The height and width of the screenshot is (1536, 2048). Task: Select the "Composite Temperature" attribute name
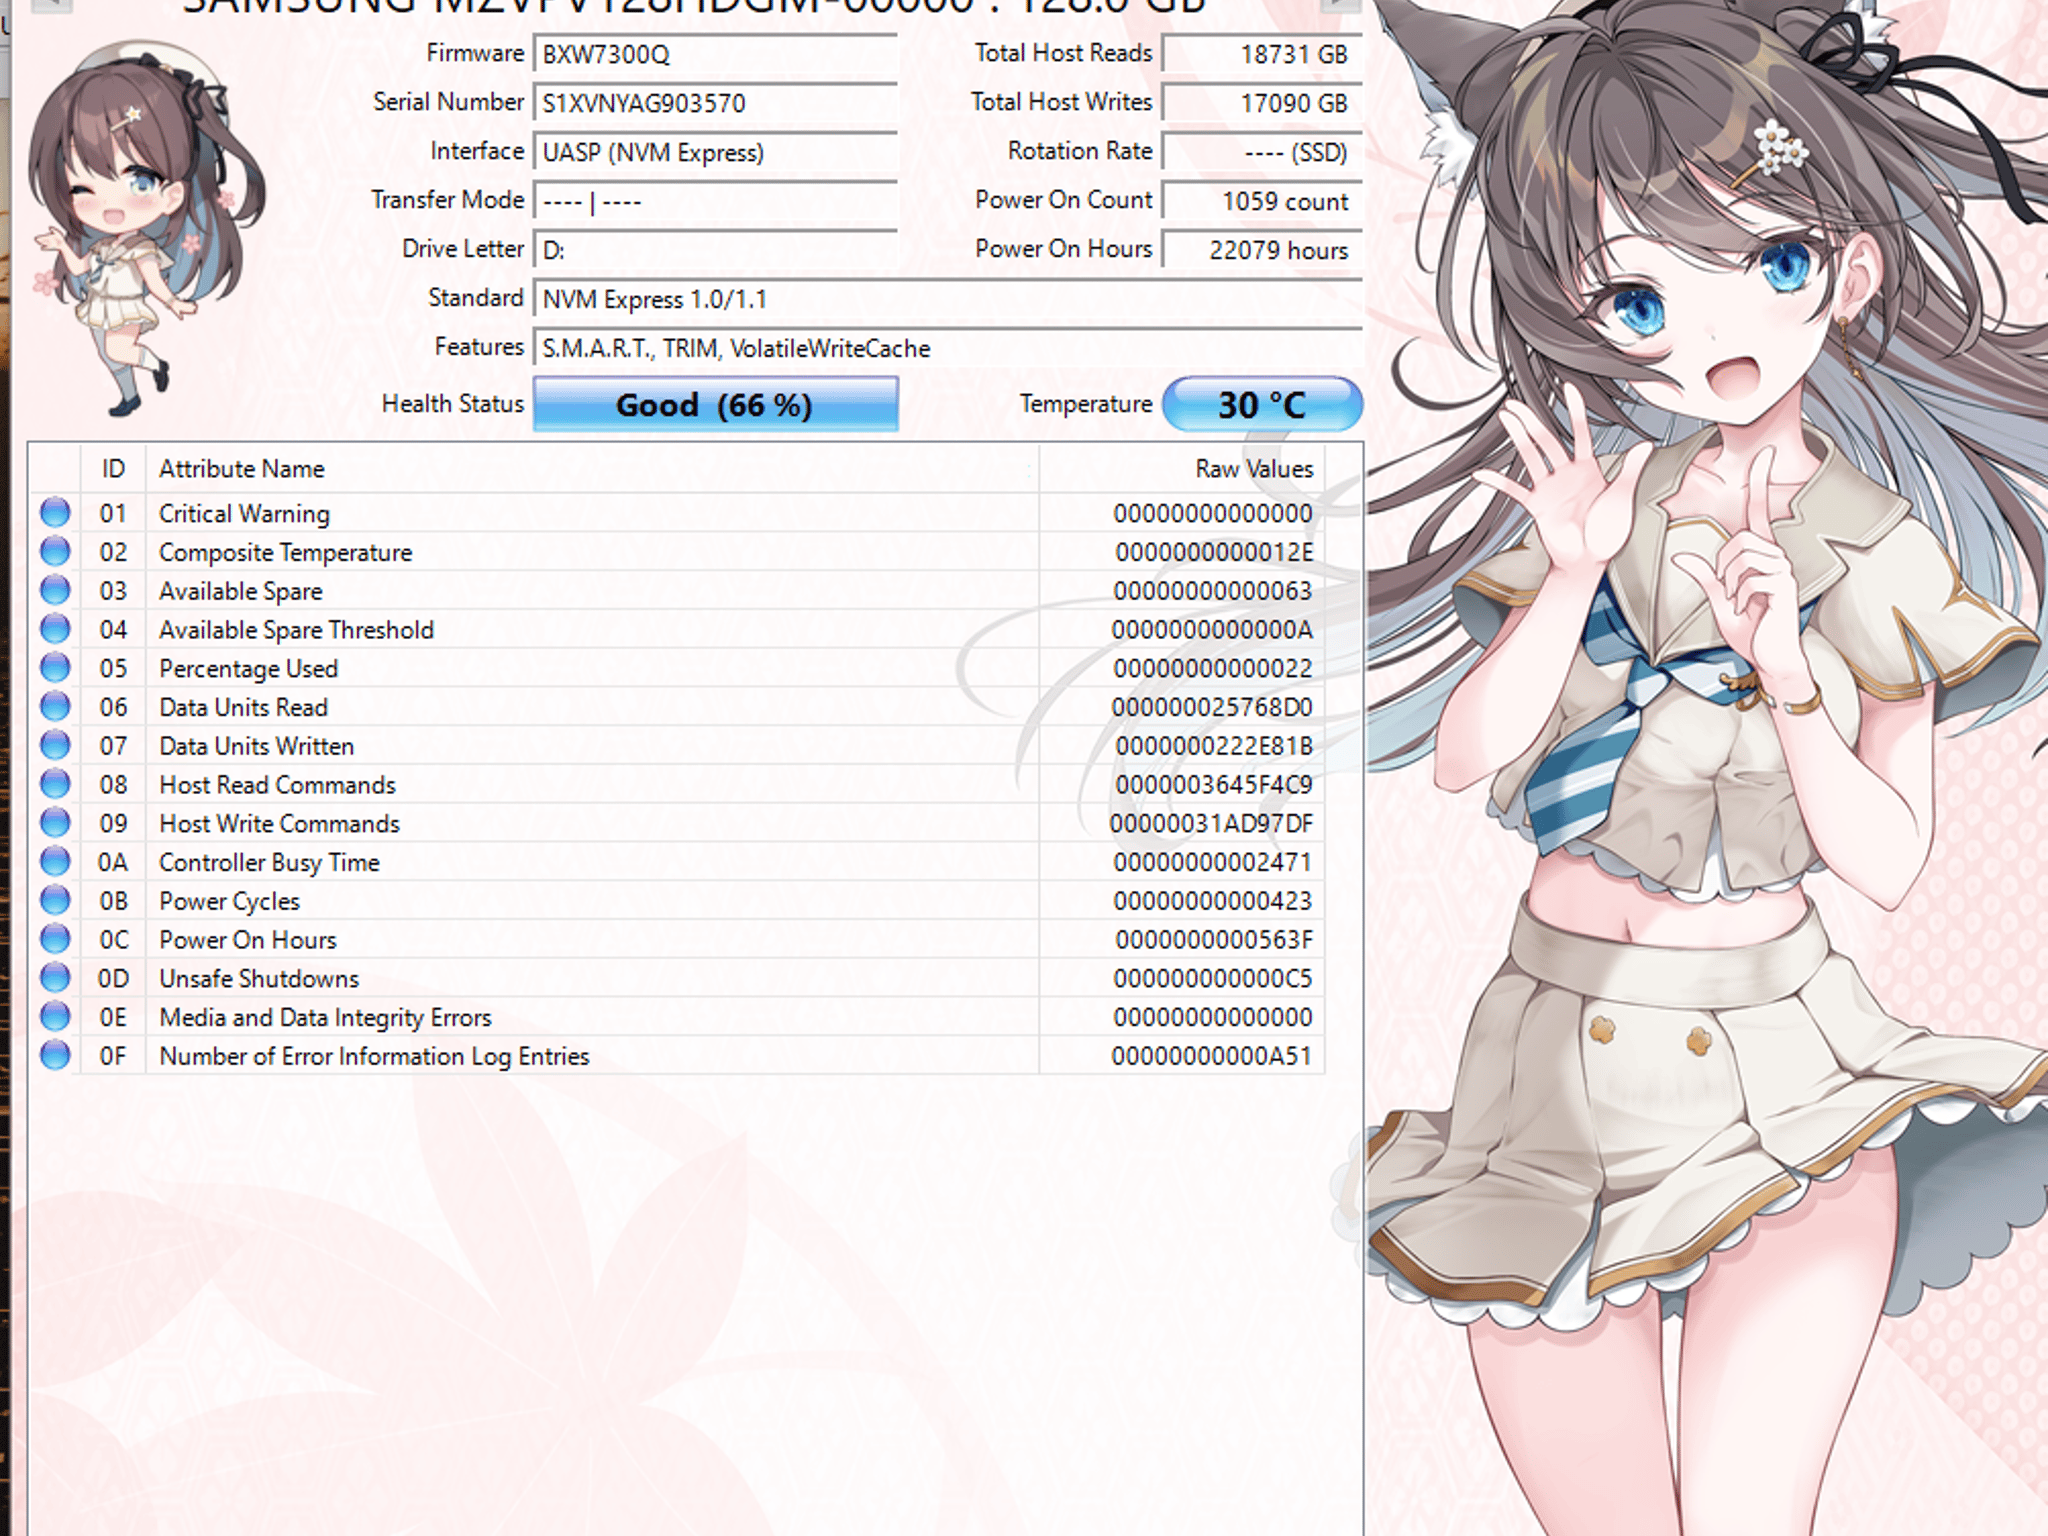(285, 553)
